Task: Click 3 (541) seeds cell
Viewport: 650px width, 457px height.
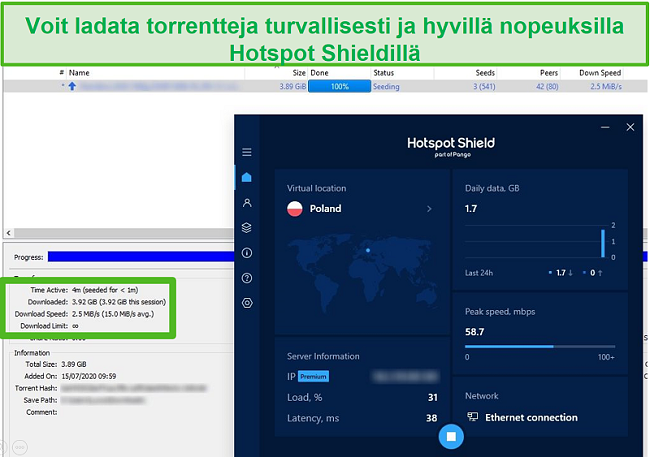Action: pyautogui.click(x=484, y=86)
